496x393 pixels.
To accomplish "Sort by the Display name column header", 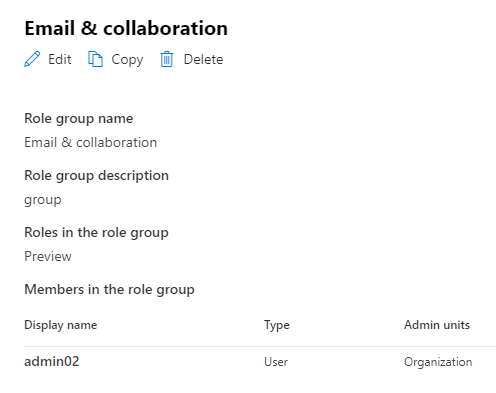I will click(x=61, y=325).
